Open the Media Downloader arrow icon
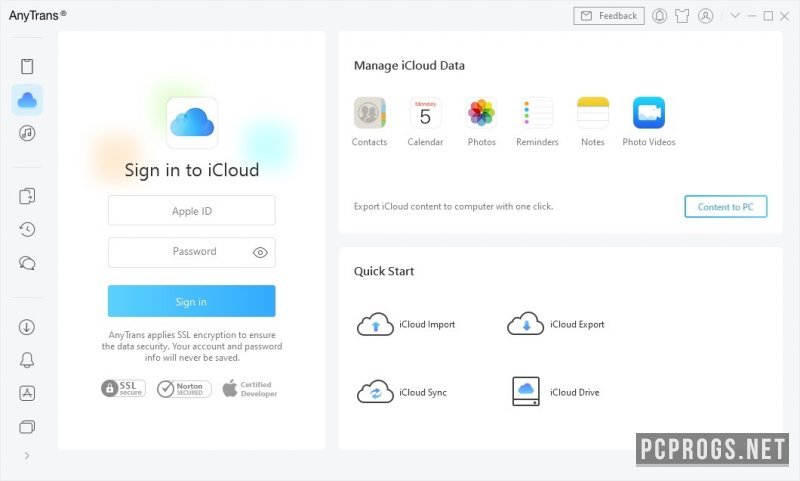800x481 pixels. tap(27, 327)
